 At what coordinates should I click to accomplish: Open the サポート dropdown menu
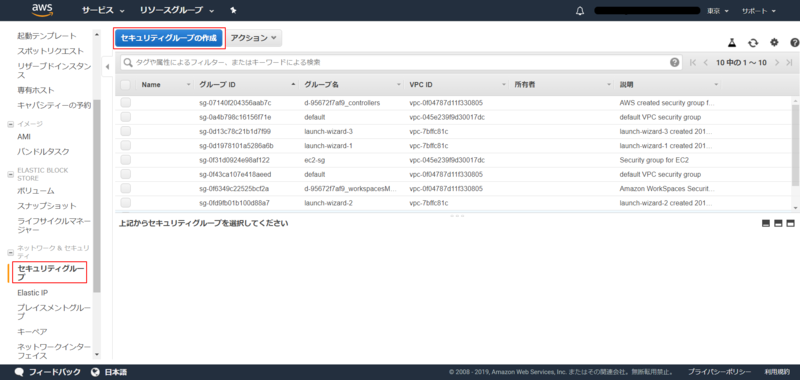point(759,11)
